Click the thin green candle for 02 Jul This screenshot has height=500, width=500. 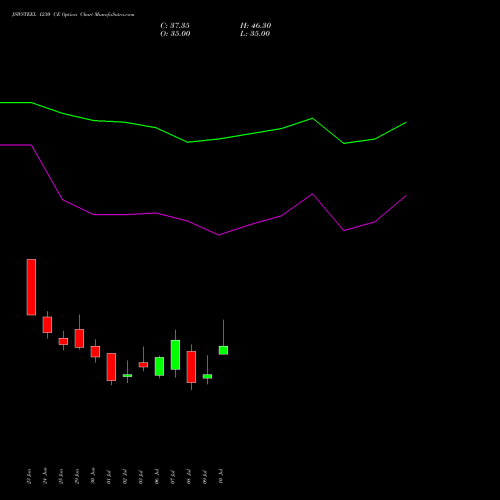(127, 375)
